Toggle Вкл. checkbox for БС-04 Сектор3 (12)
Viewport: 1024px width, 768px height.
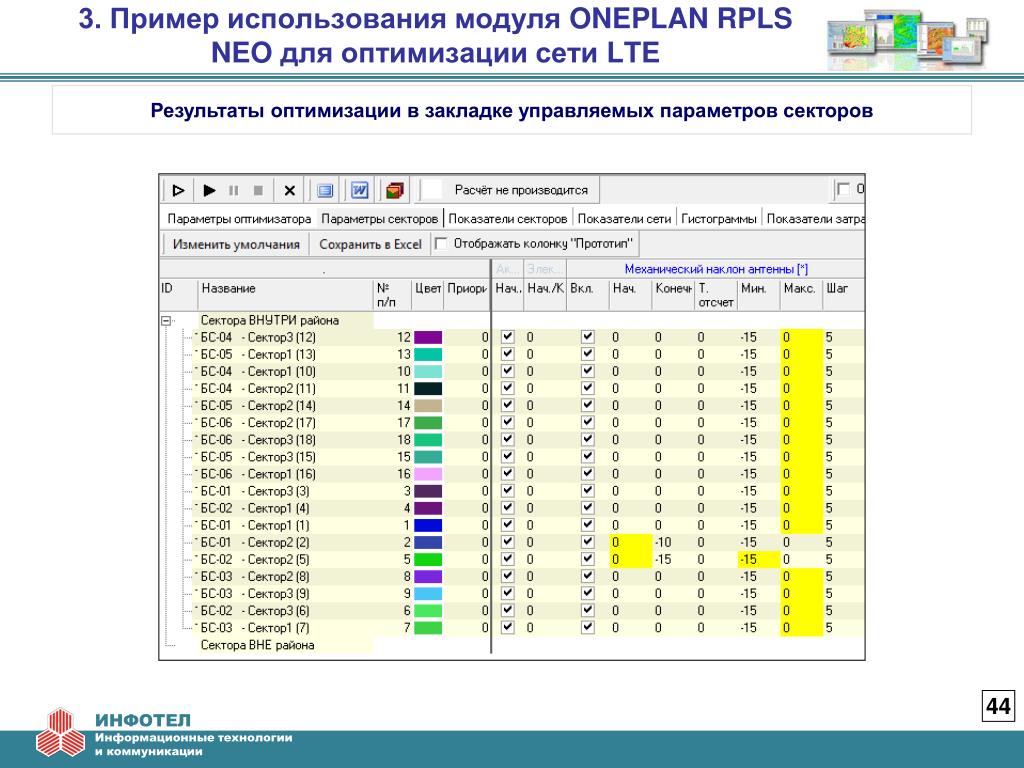click(588, 337)
